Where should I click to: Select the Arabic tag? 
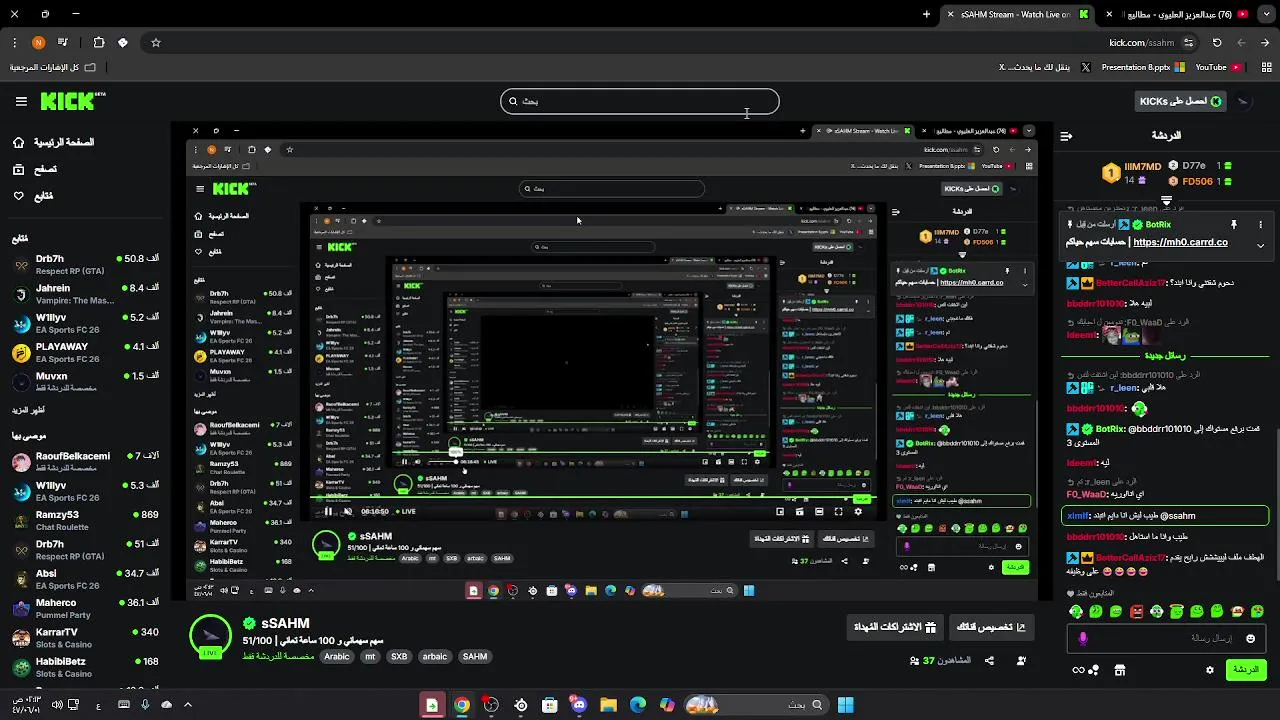click(337, 657)
